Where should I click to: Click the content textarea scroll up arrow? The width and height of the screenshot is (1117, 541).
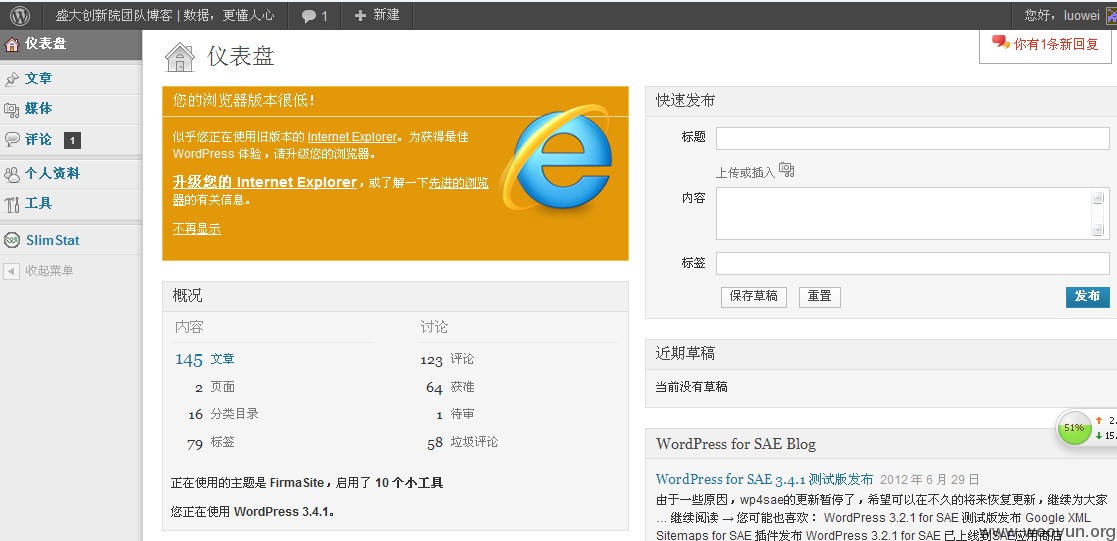(x=1098, y=197)
